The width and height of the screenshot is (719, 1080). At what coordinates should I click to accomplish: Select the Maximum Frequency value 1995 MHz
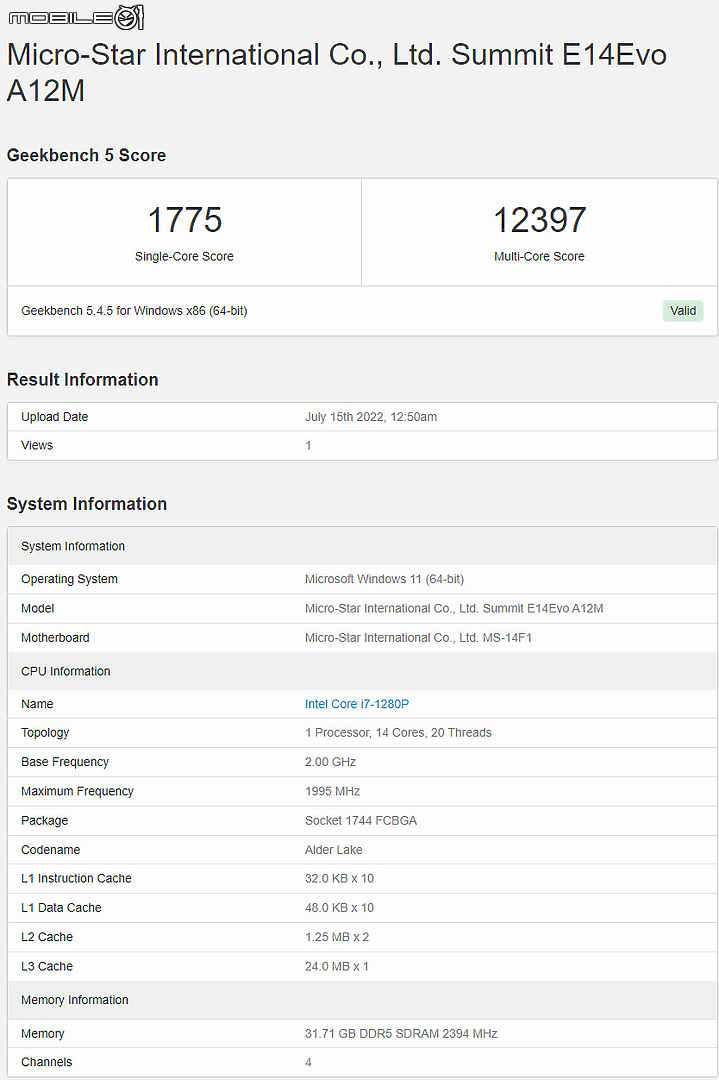[333, 791]
